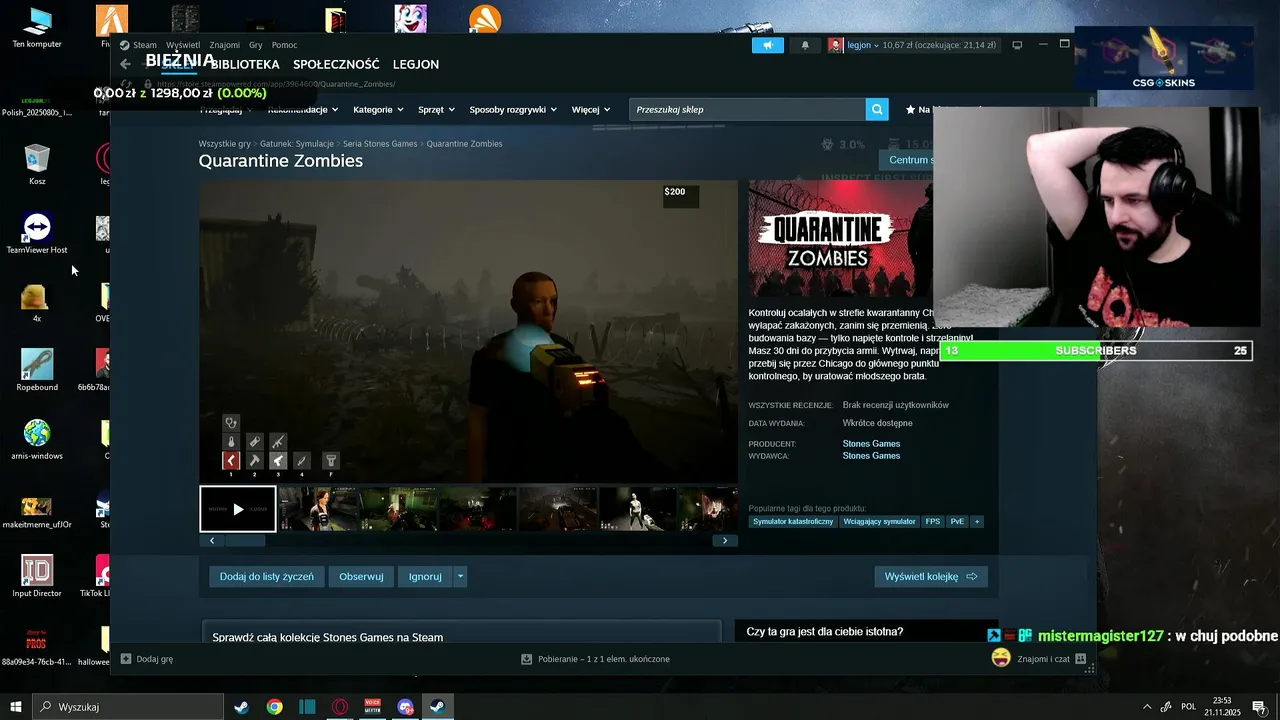Click the Wyświetl kolejkę button
This screenshot has height=720, width=1280.
click(931, 576)
